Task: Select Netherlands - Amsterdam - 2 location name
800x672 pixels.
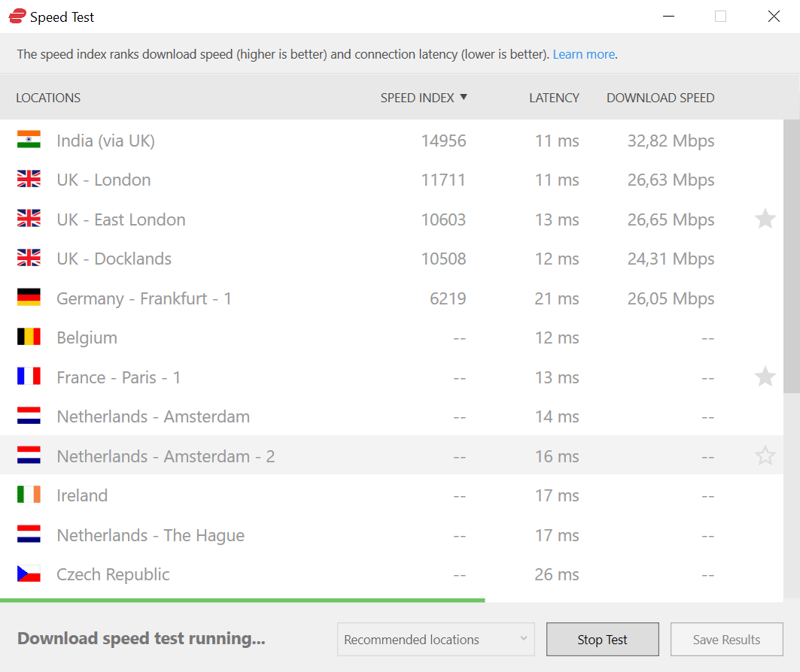Action: (x=166, y=456)
